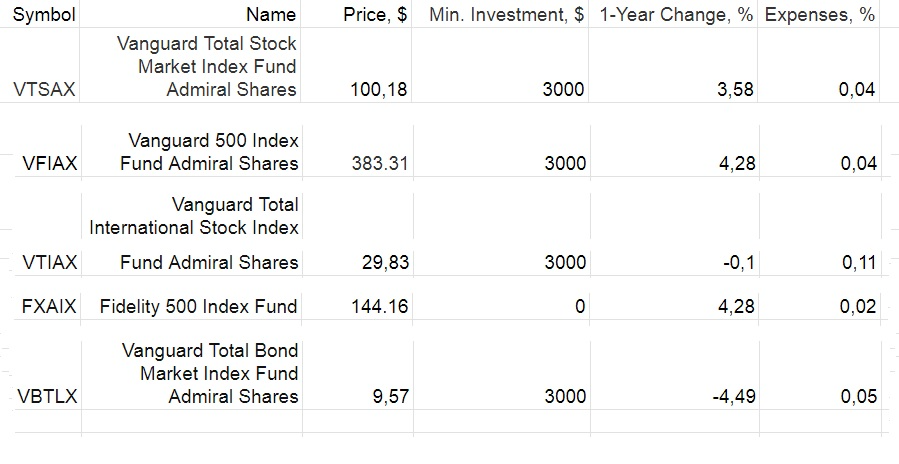Click the Name column header

[270, 15]
